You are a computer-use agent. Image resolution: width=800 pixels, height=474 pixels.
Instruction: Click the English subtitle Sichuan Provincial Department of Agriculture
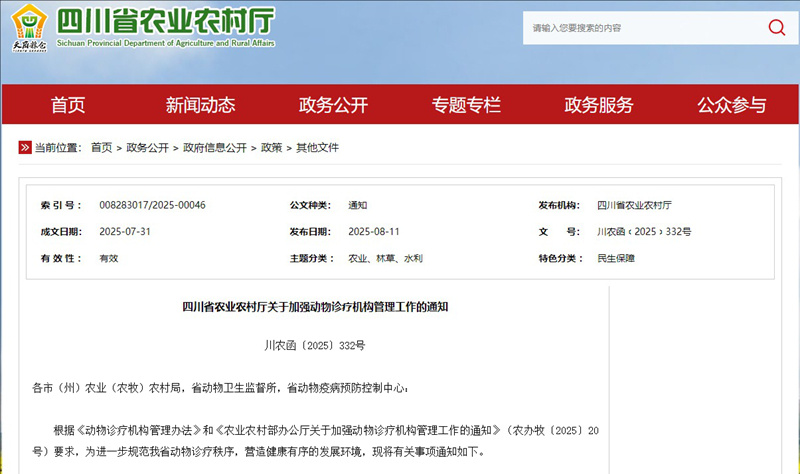[x=165, y=43]
